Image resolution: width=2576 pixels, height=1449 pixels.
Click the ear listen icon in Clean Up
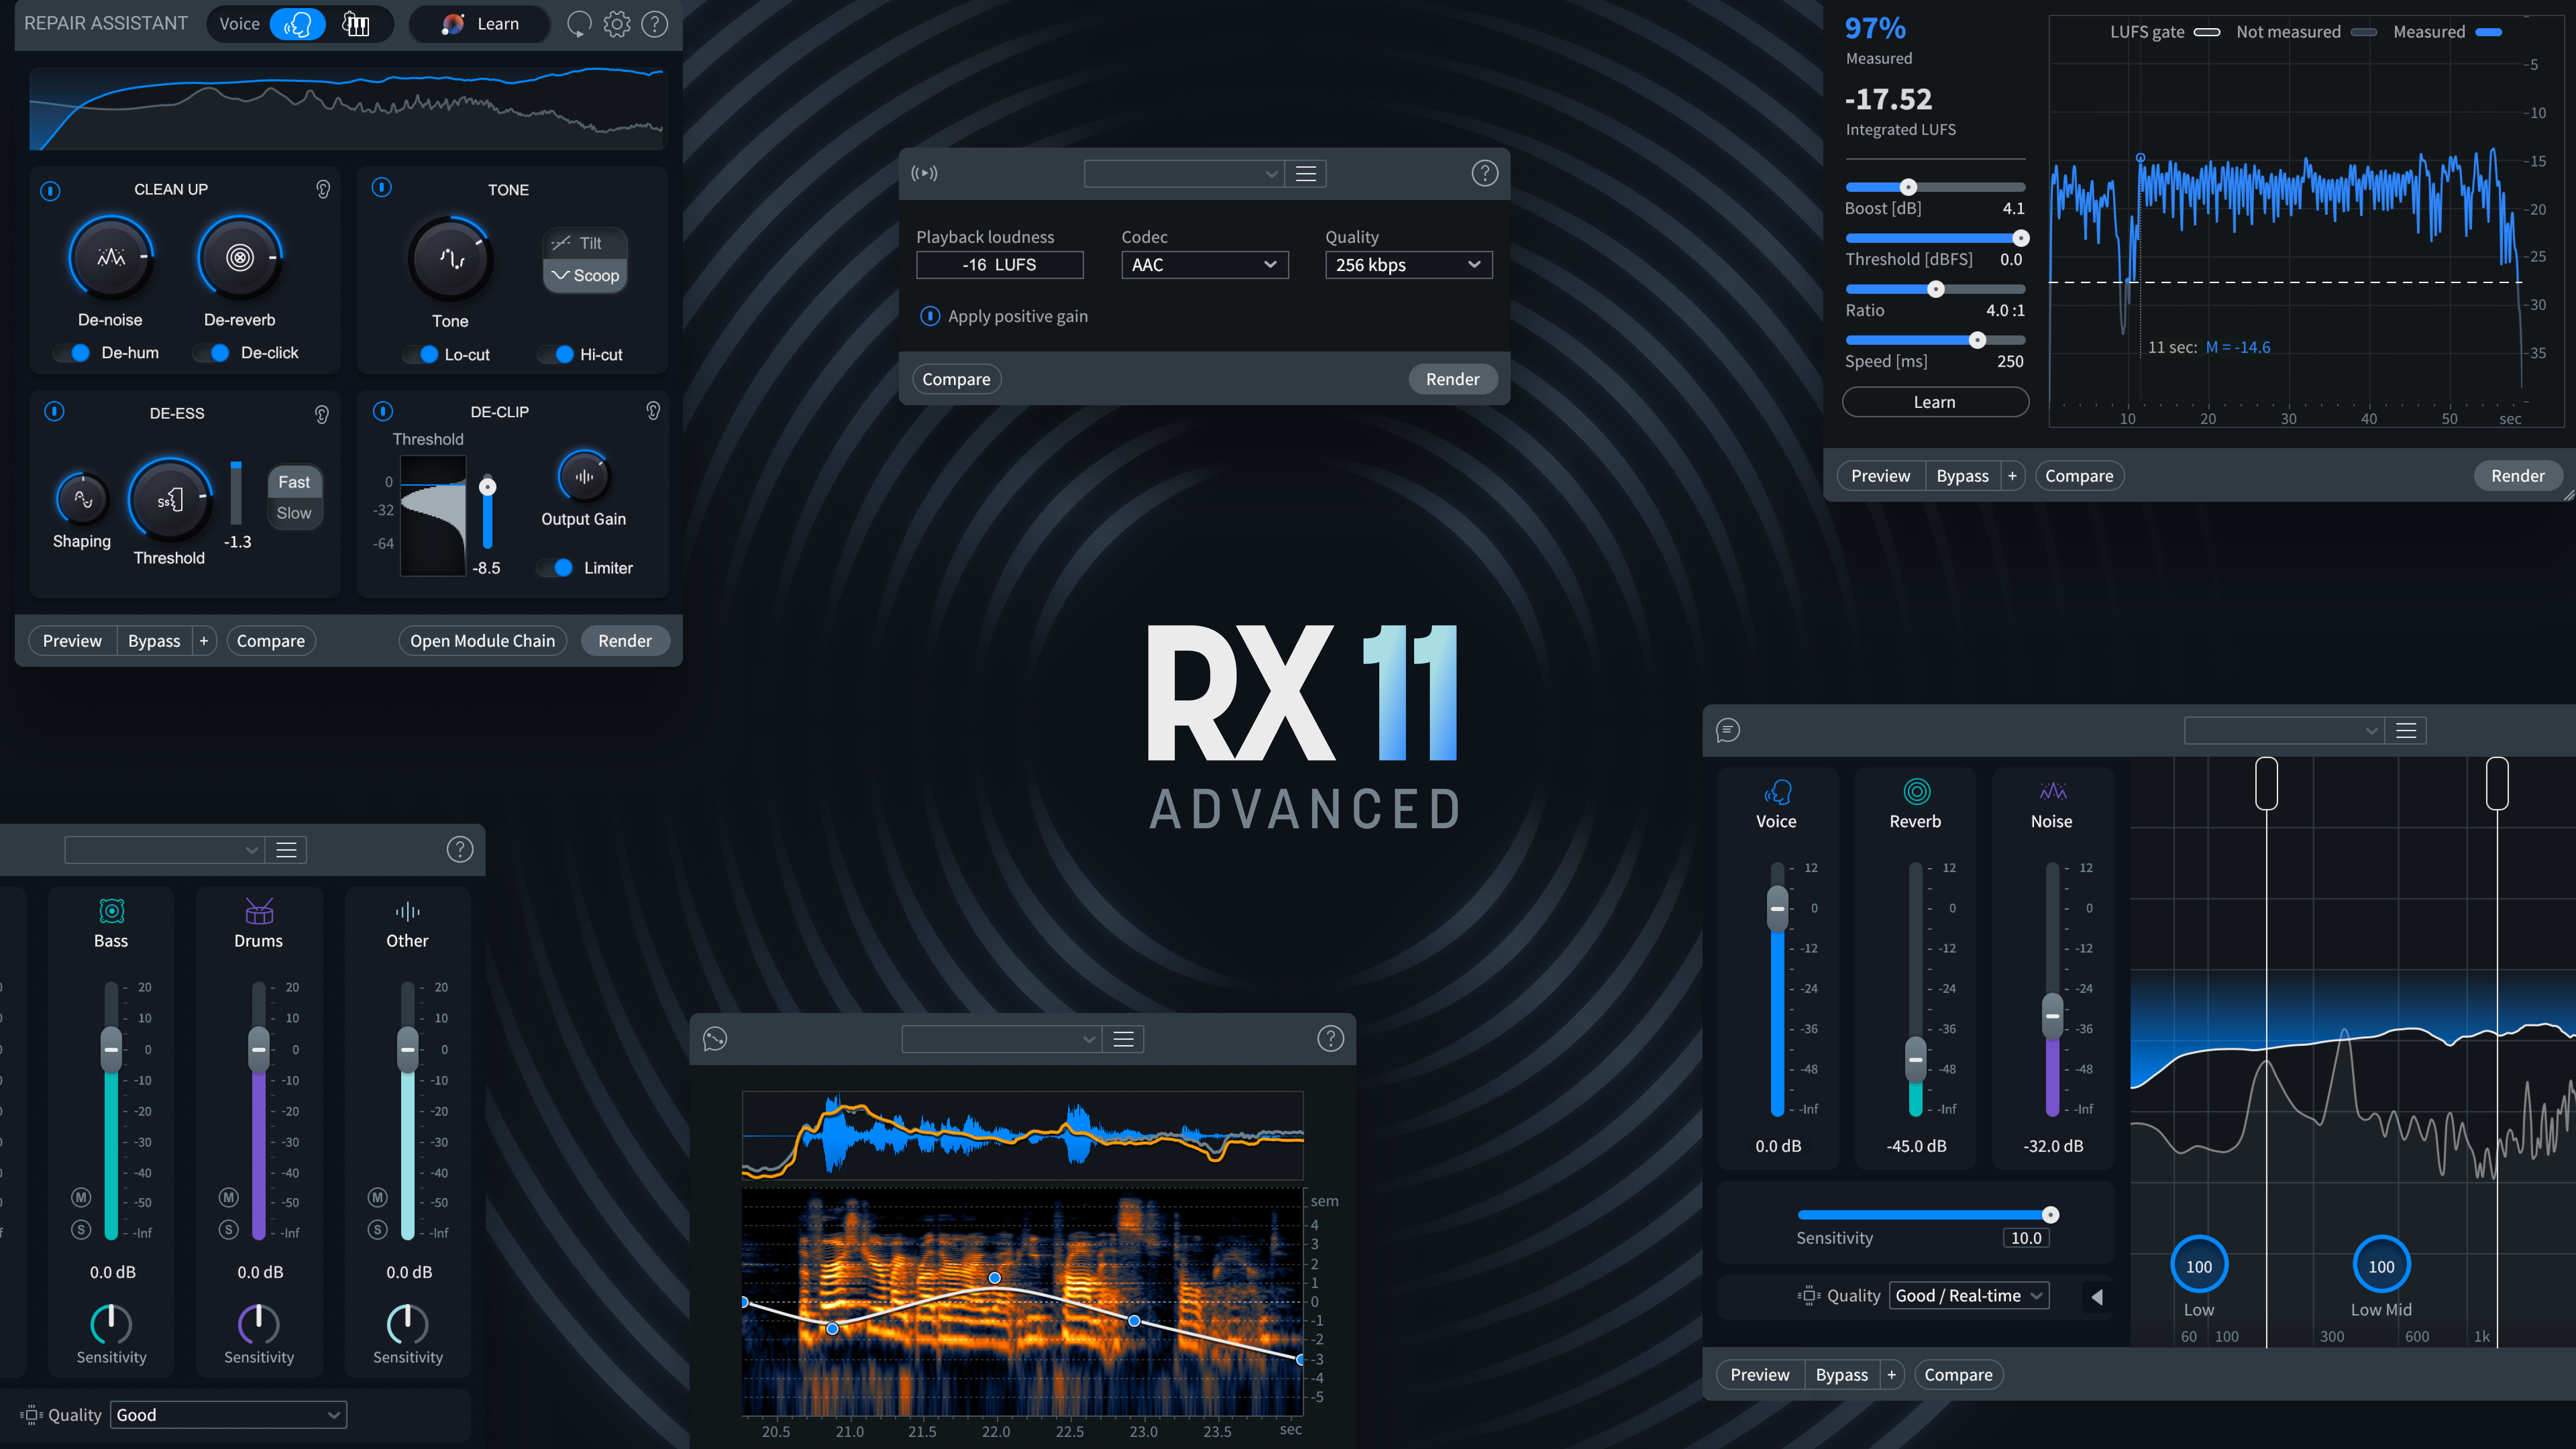point(323,189)
